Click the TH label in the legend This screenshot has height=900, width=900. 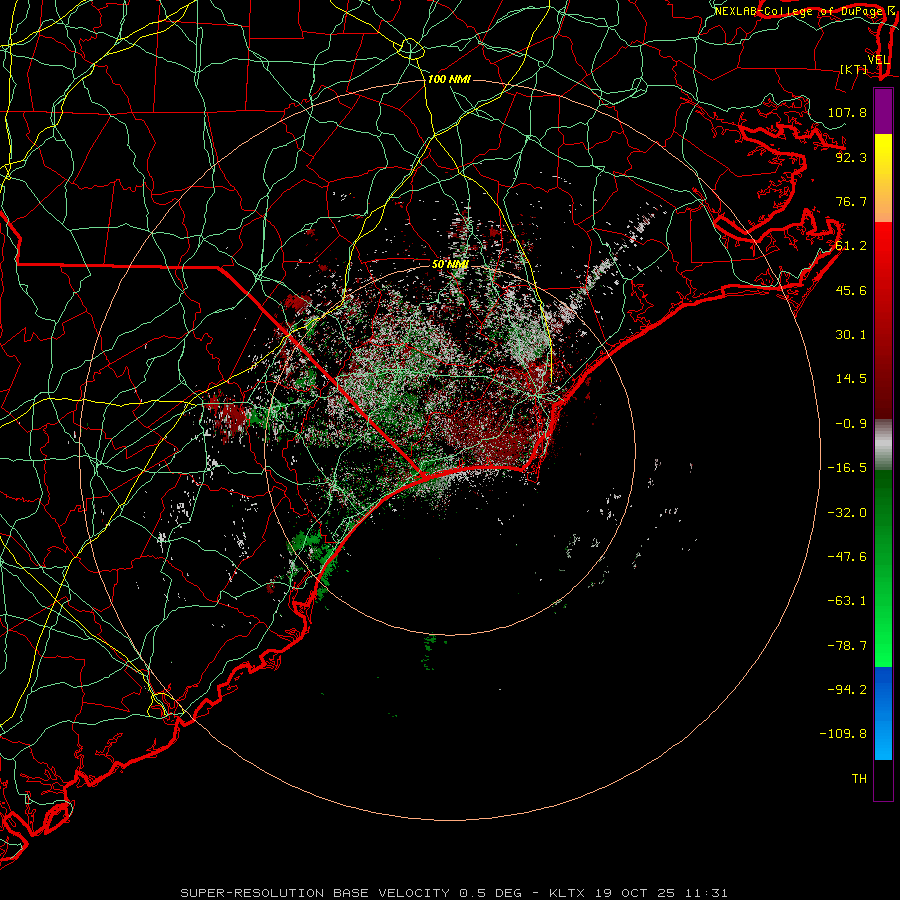[859, 779]
